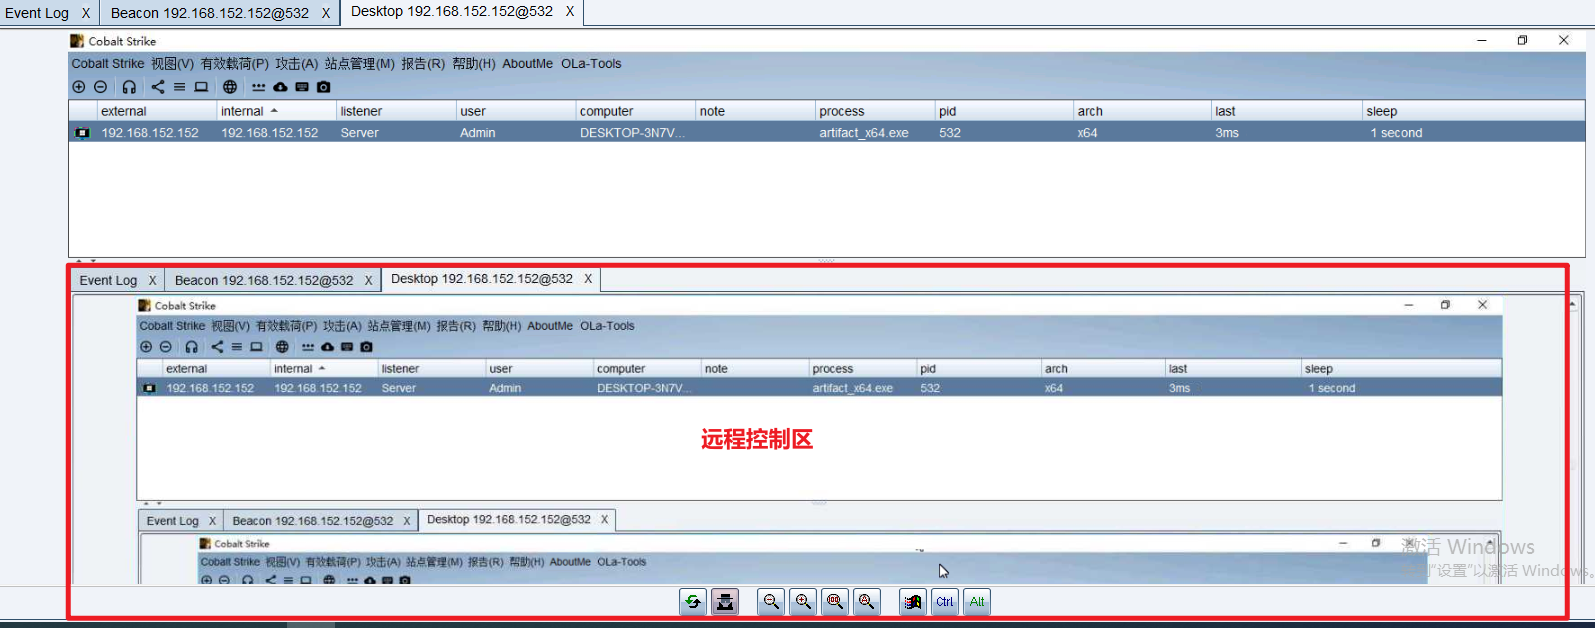Sort by the process column header in the main table
The image size is (1595, 628).
[x=874, y=111]
